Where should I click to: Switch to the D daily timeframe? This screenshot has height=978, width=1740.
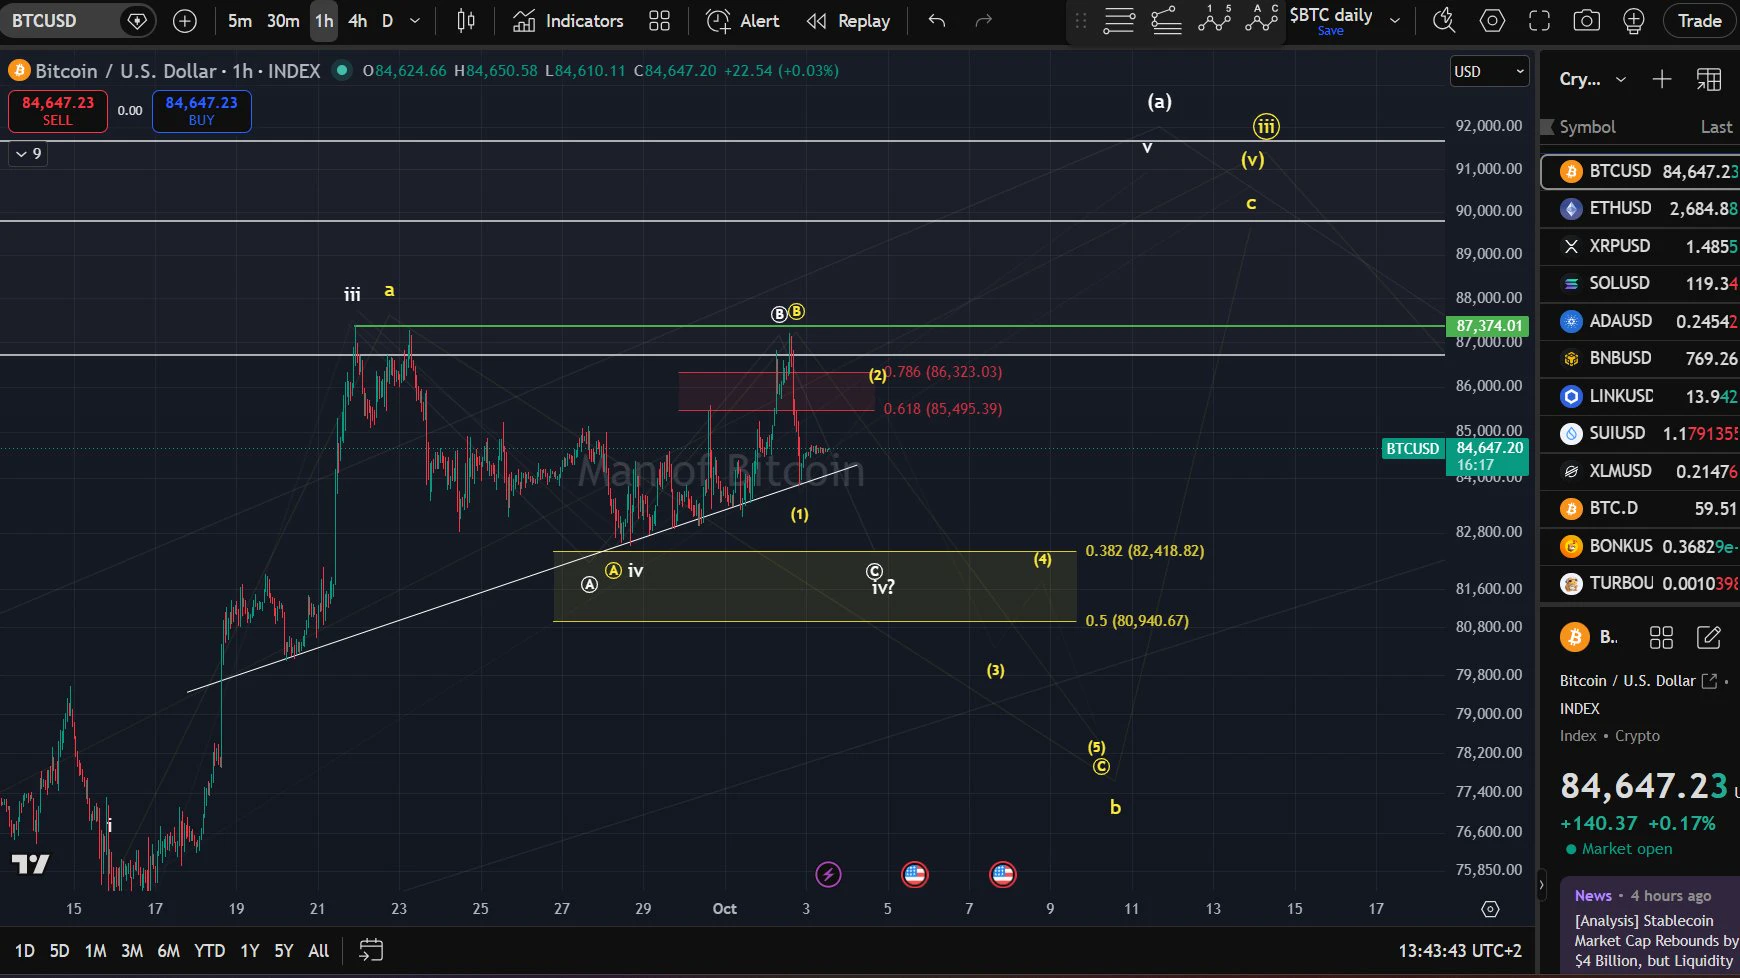pos(387,21)
